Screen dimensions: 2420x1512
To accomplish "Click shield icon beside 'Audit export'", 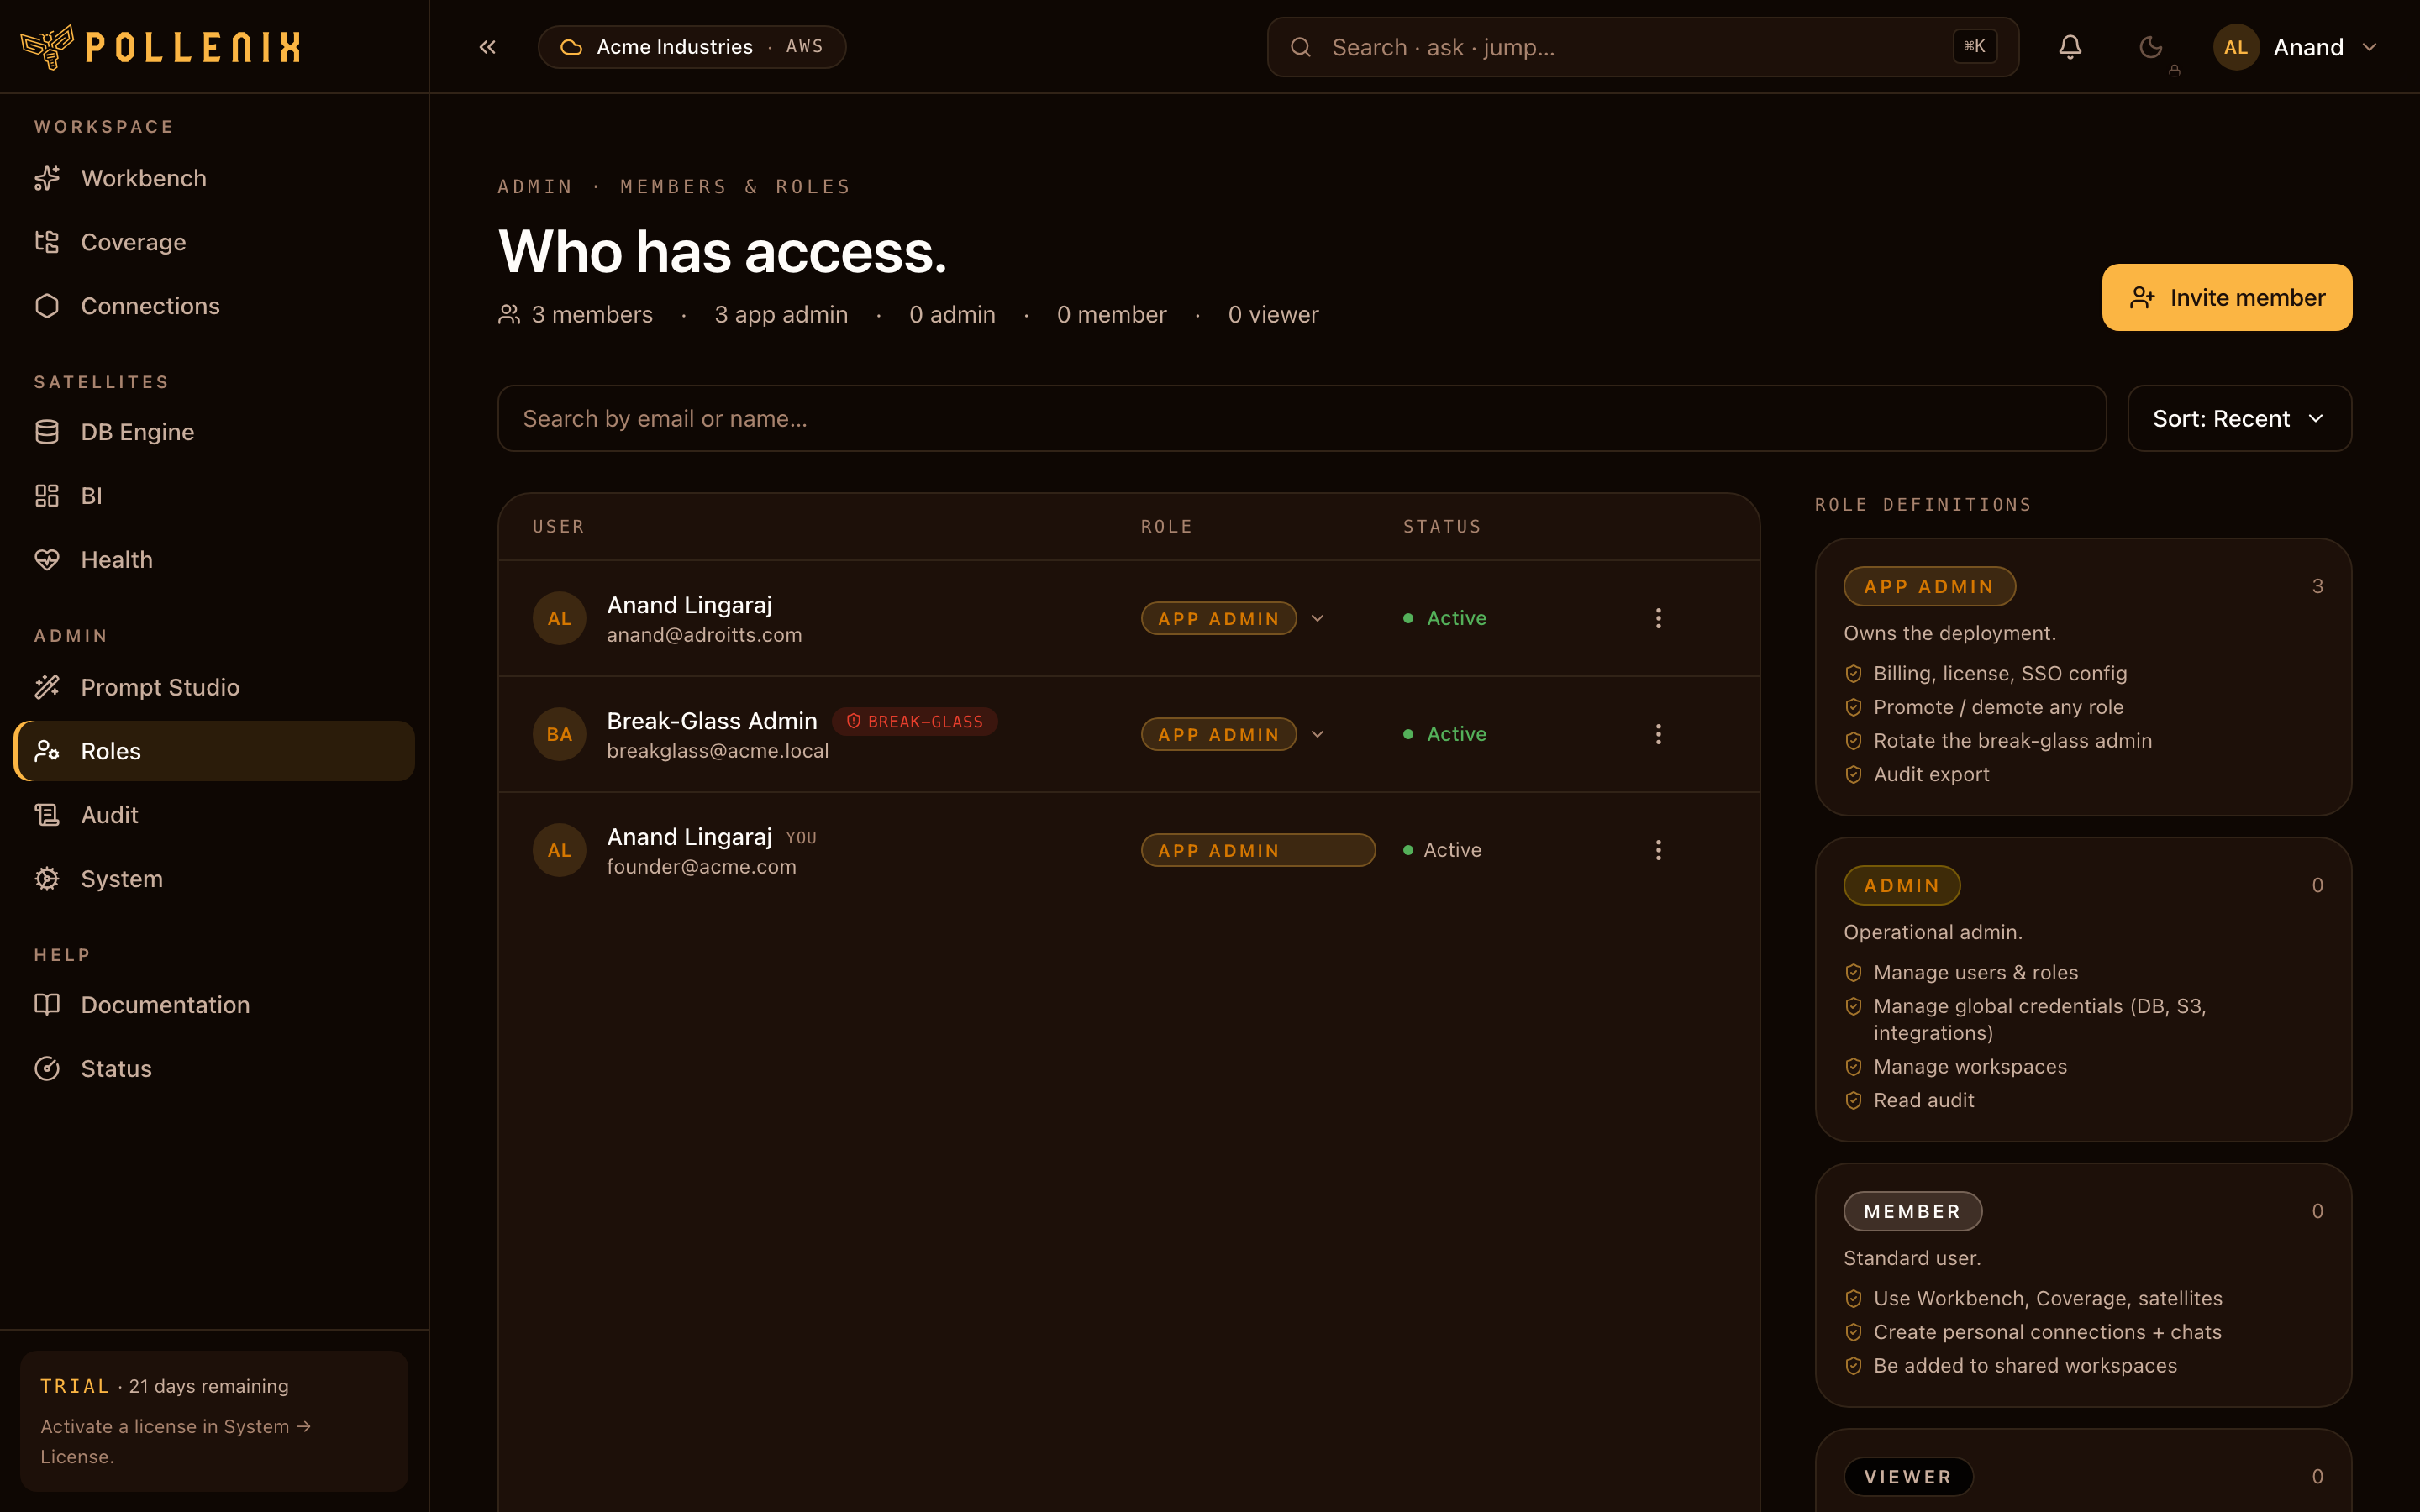I will (x=1853, y=775).
